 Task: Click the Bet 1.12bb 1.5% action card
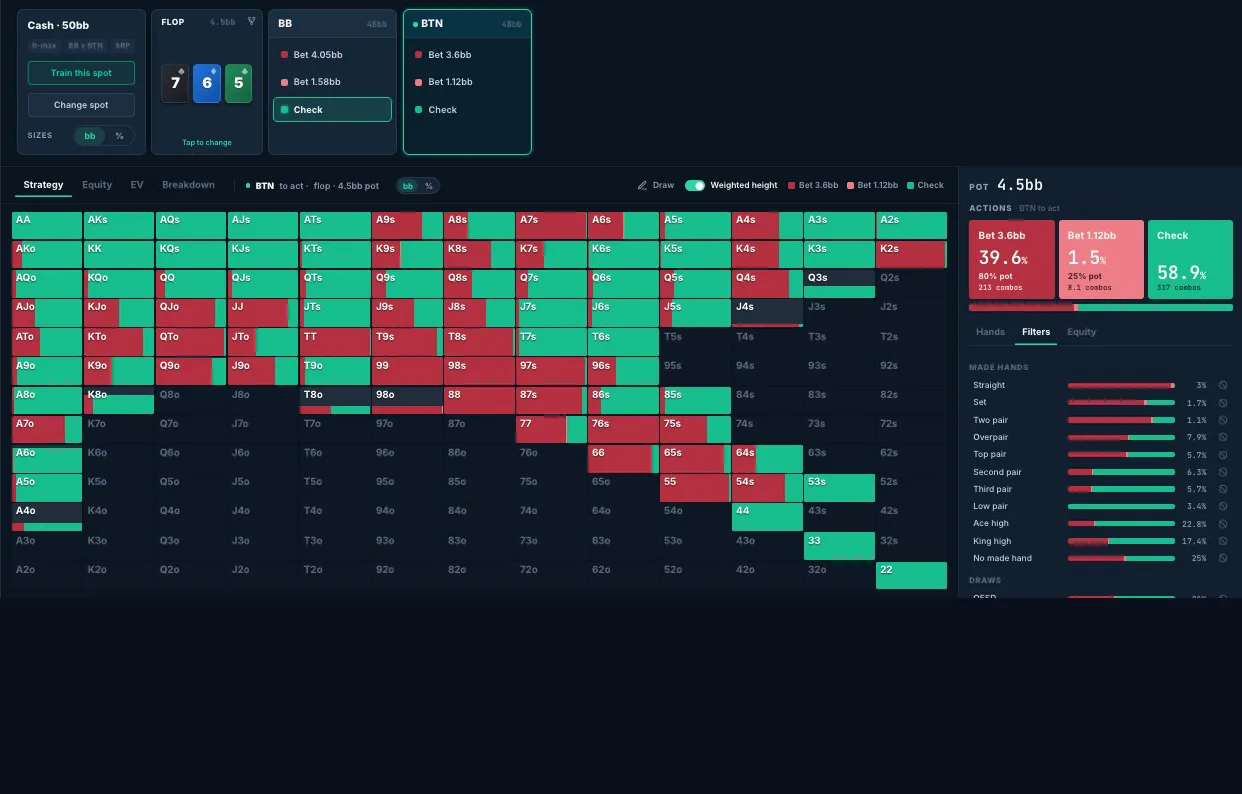1101,260
